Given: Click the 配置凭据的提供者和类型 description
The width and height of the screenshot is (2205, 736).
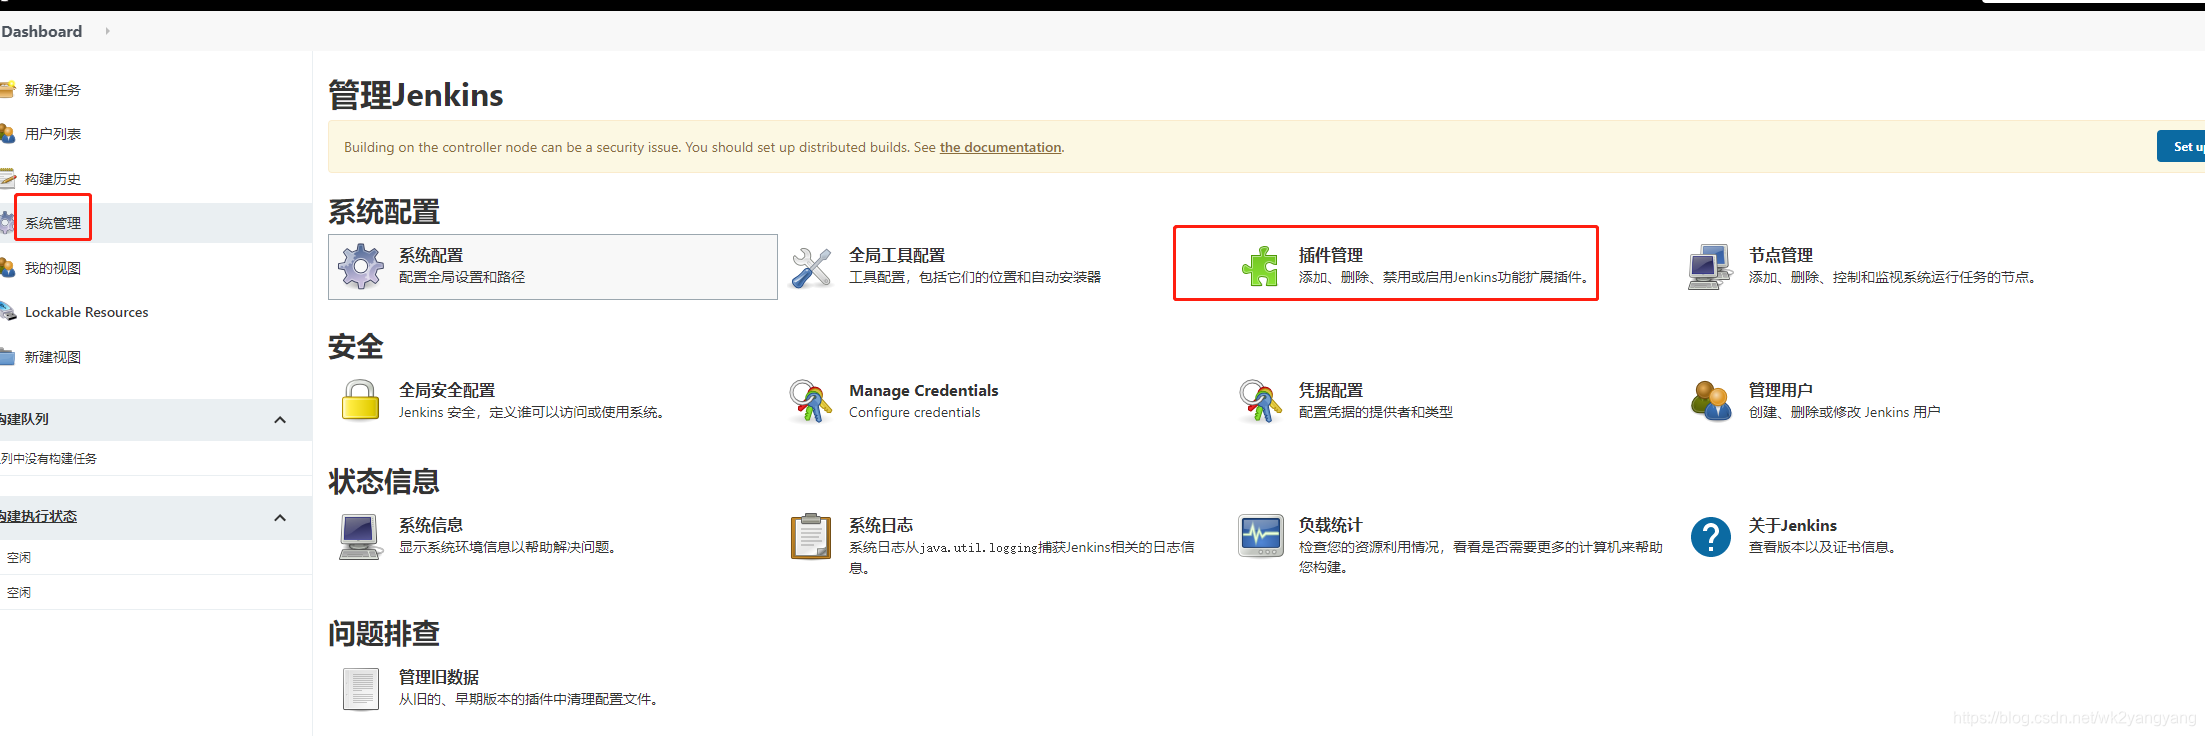Looking at the screenshot, I should 1375,412.
